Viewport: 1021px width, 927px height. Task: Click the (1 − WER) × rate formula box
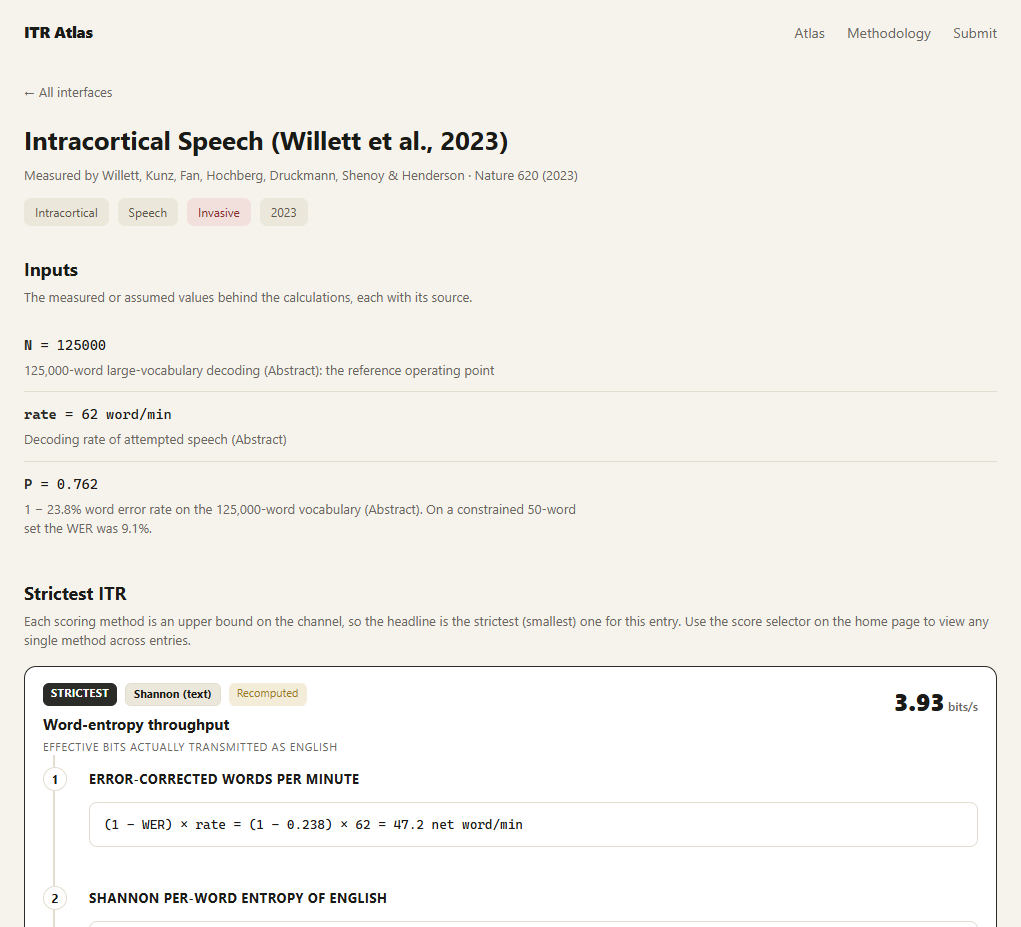click(x=533, y=825)
